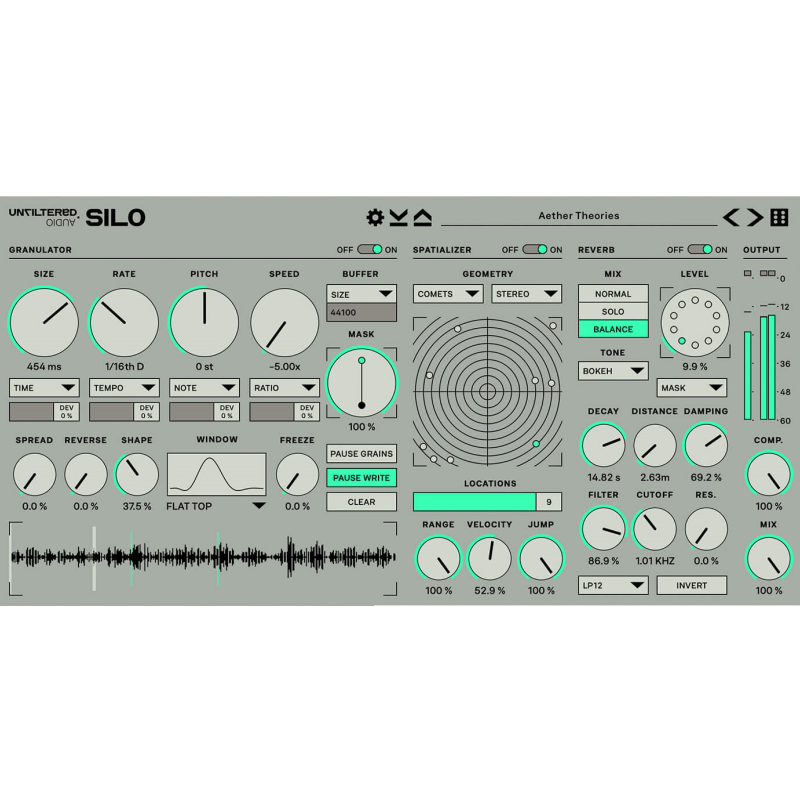Viewport: 800px width, 800px height.
Task: Select SOLO reverb mix mode
Action: [613, 312]
